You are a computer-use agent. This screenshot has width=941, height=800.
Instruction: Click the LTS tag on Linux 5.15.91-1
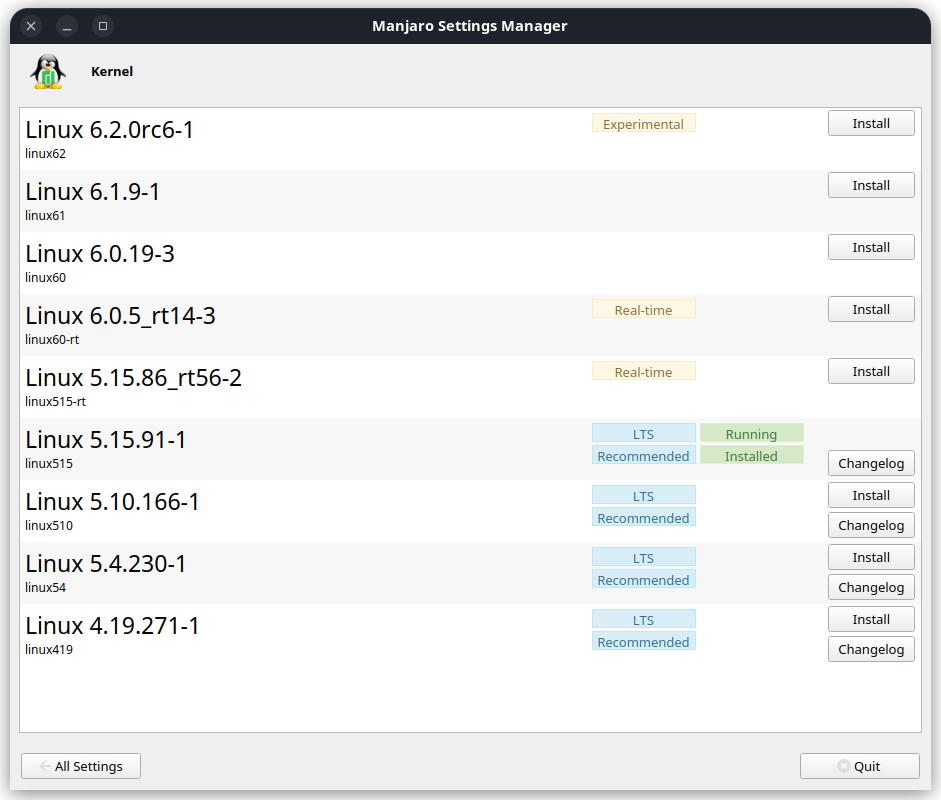coord(643,433)
